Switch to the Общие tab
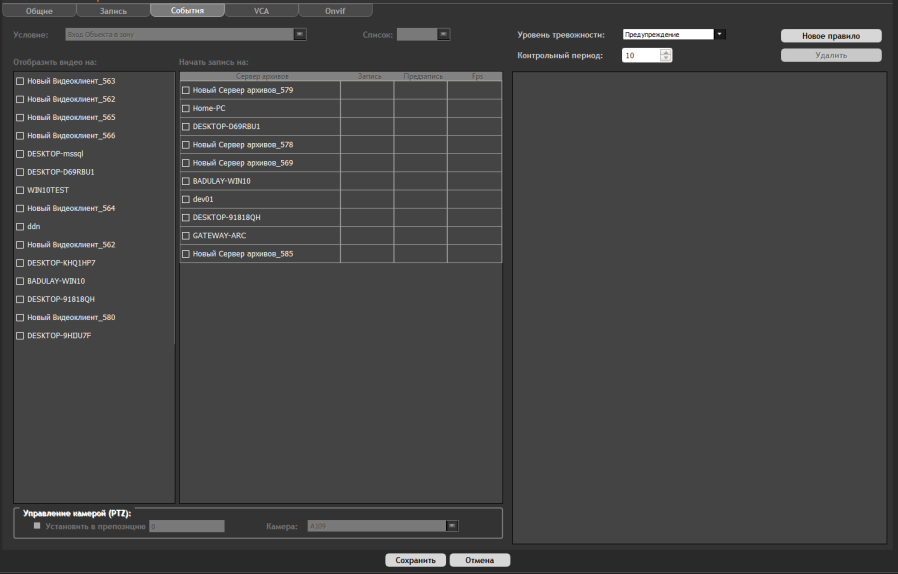The height and width of the screenshot is (574, 898). tap(38, 10)
